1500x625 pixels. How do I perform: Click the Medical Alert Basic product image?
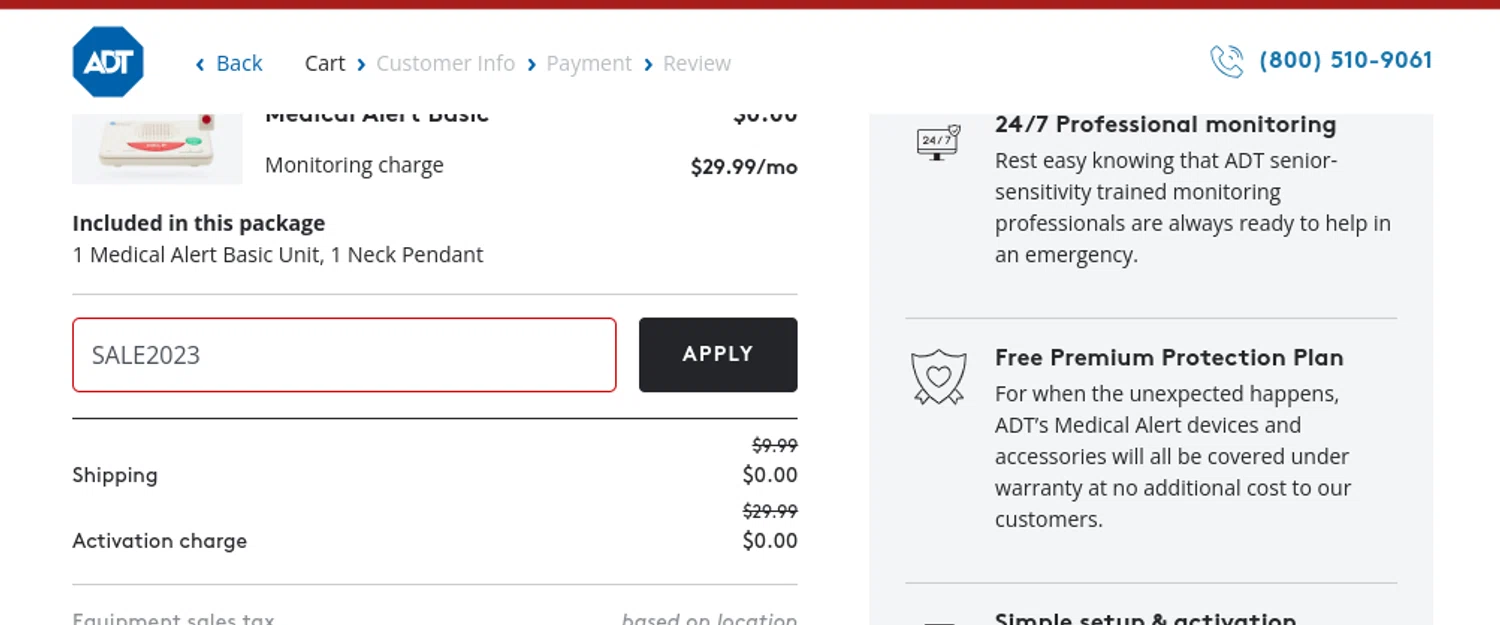[157, 148]
